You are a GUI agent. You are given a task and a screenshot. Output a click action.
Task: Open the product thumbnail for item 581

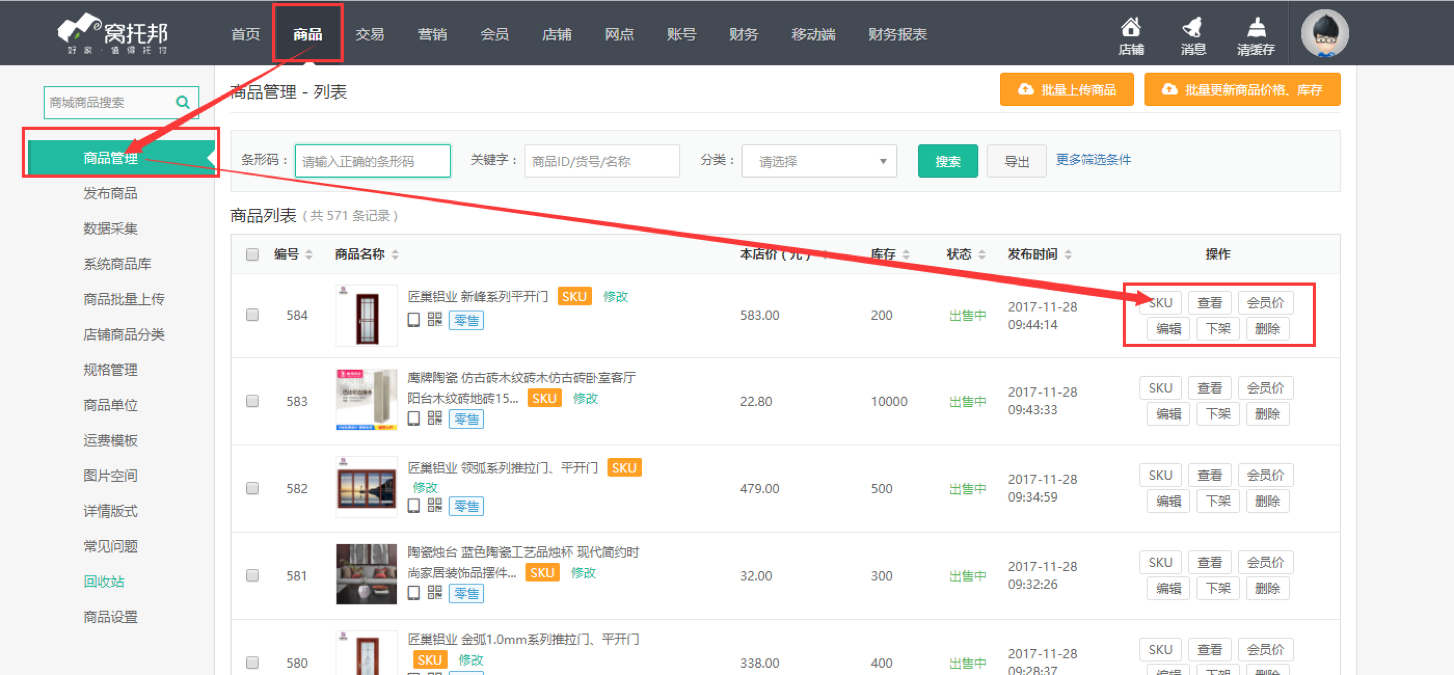pyautogui.click(x=366, y=575)
